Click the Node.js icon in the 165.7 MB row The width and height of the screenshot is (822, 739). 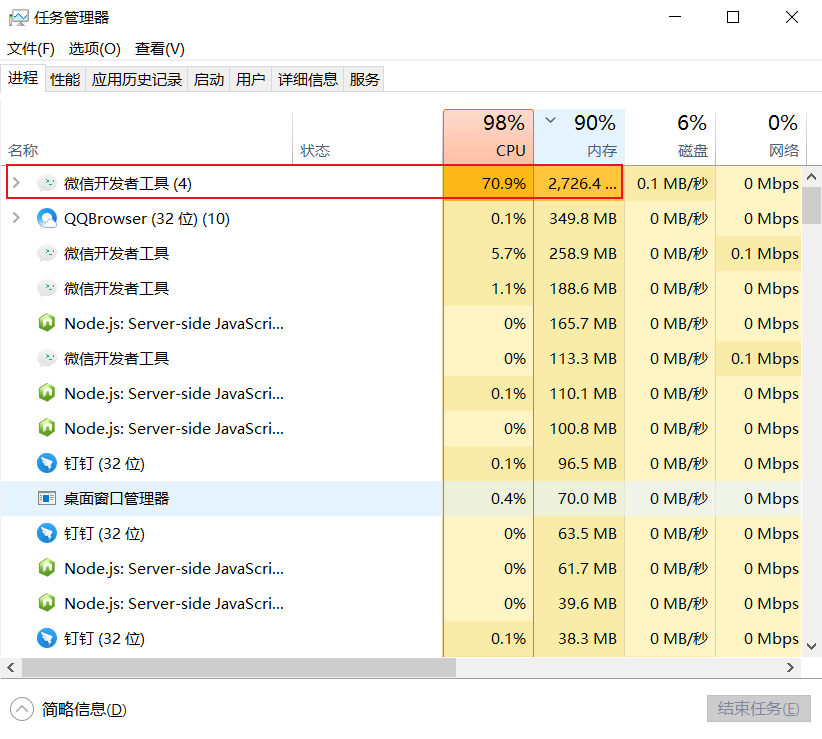pos(47,323)
